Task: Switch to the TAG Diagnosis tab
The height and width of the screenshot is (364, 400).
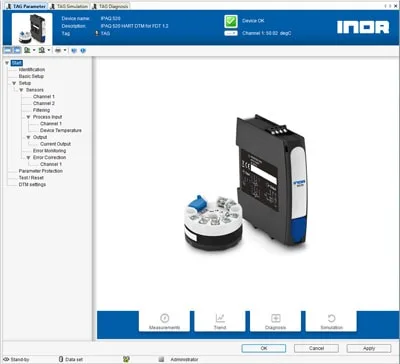Action: pyautogui.click(x=110, y=6)
